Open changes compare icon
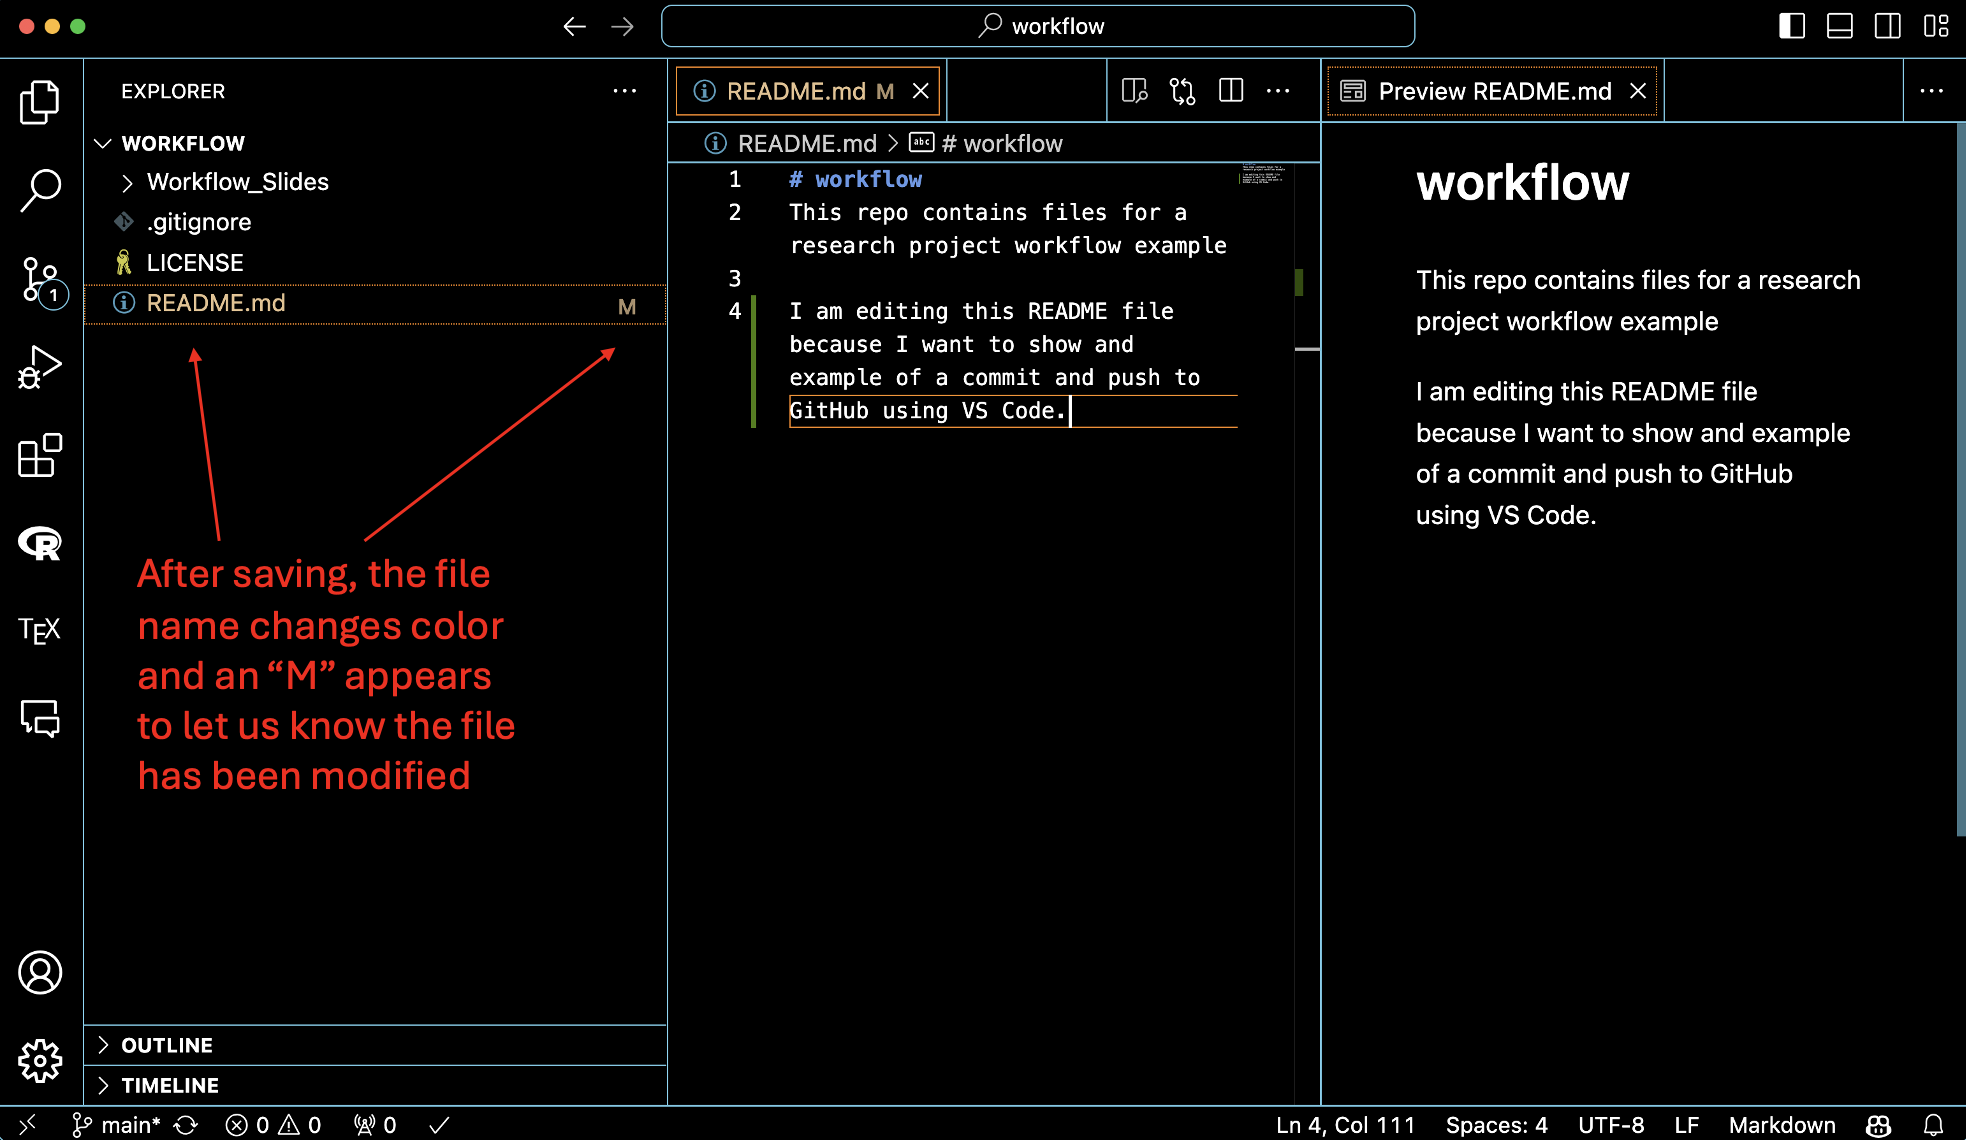 (1183, 91)
